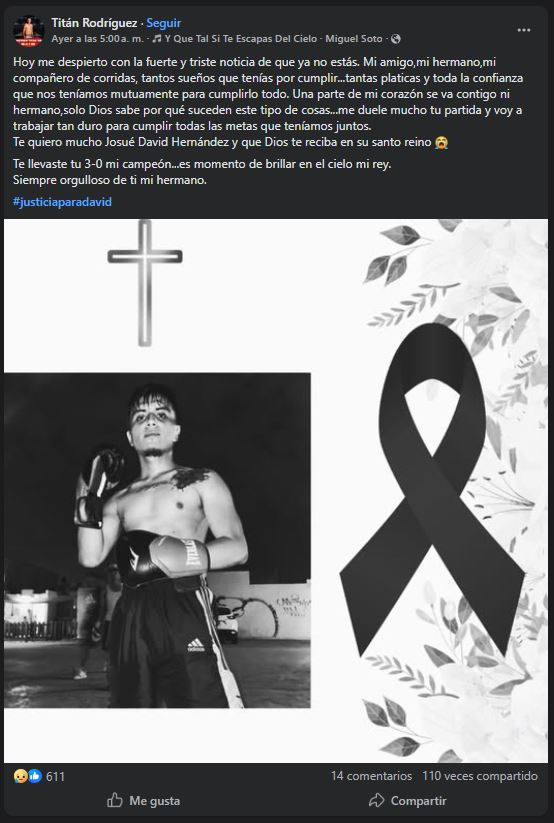Screen dimensions: 554x823
Task: Open the 14 comentarios list
Action: point(371,776)
